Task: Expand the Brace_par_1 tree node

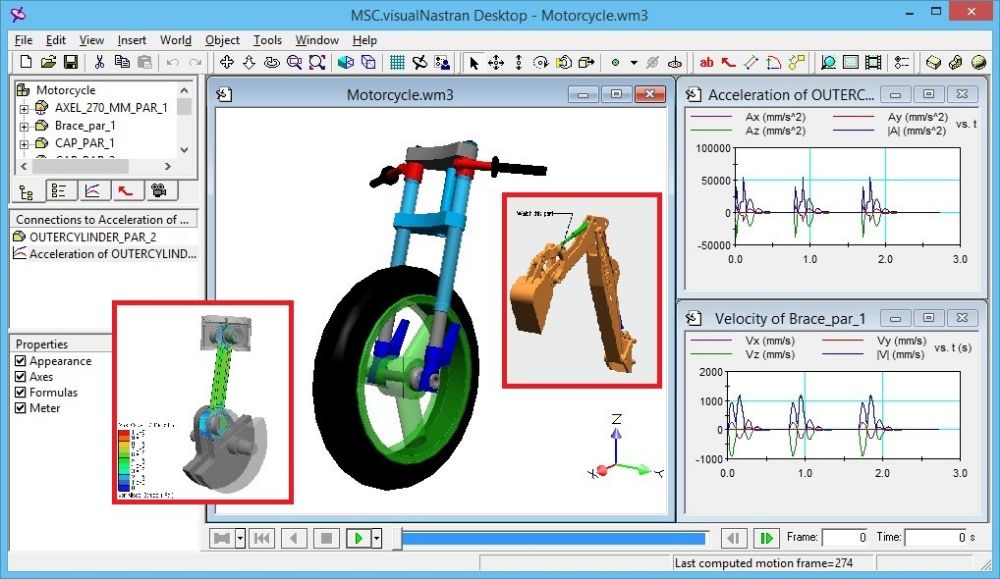Action: (24, 126)
